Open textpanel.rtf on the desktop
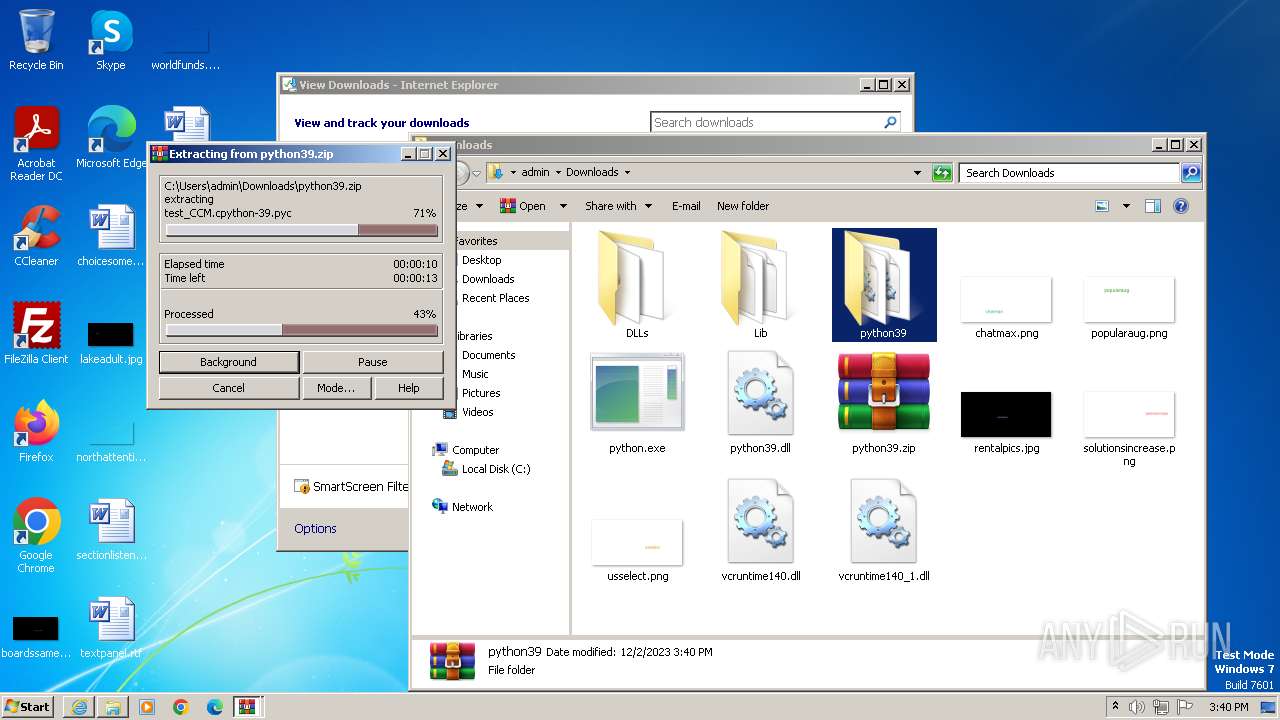This screenshot has height=720, width=1280. (111, 628)
